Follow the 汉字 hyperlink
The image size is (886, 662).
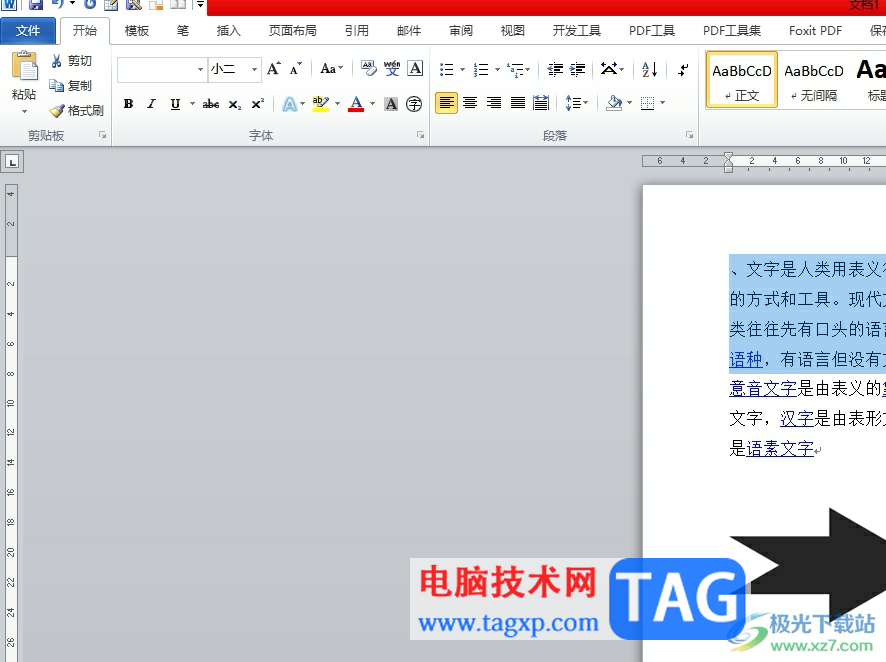click(797, 419)
